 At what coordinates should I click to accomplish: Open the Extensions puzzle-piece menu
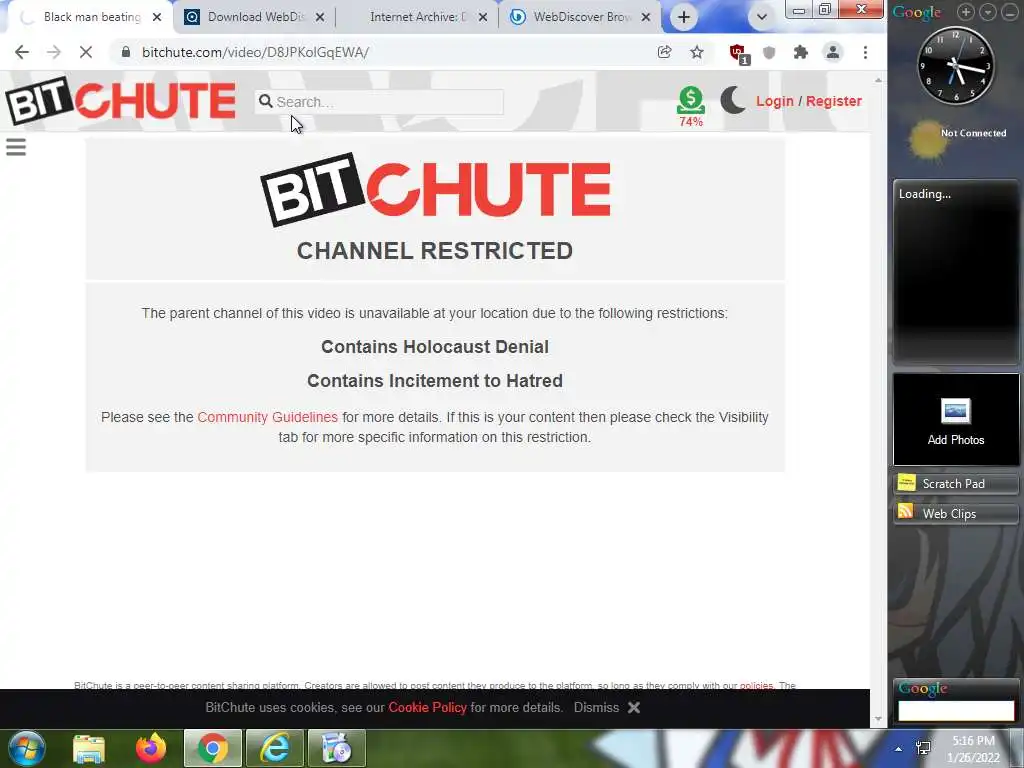coord(801,52)
